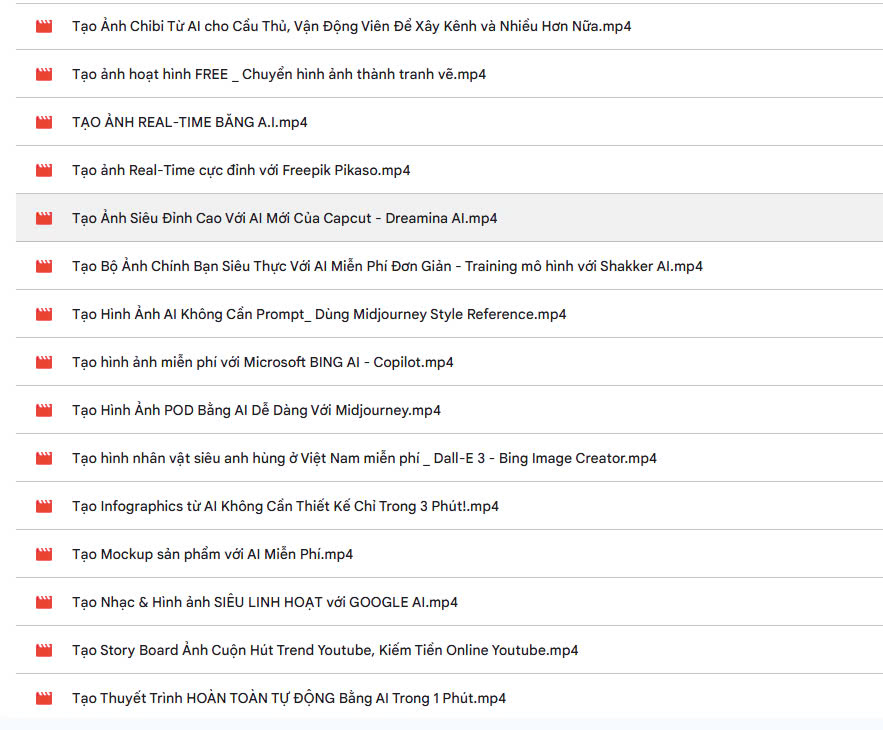Screen dimensions: 883x730
Task: Click video icon next to Freepik Pikaso file
Action: [44, 170]
